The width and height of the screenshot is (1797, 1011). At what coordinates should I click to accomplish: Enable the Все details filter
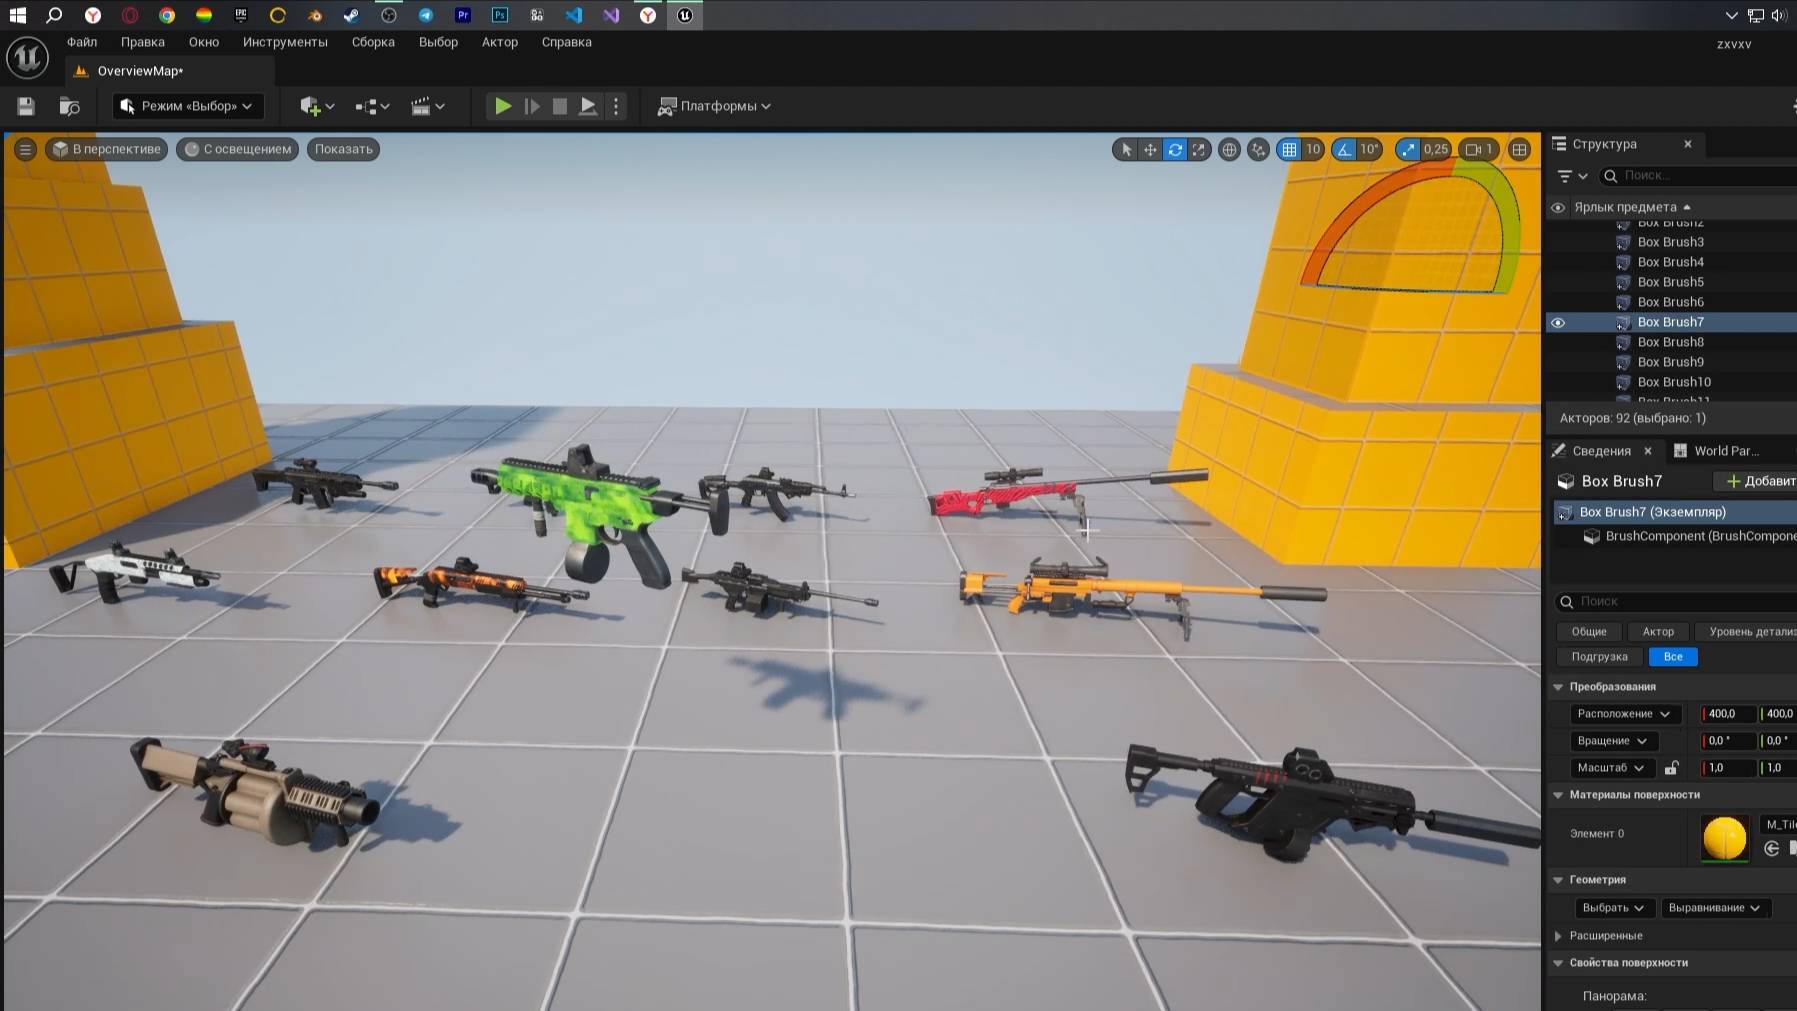(1672, 656)
